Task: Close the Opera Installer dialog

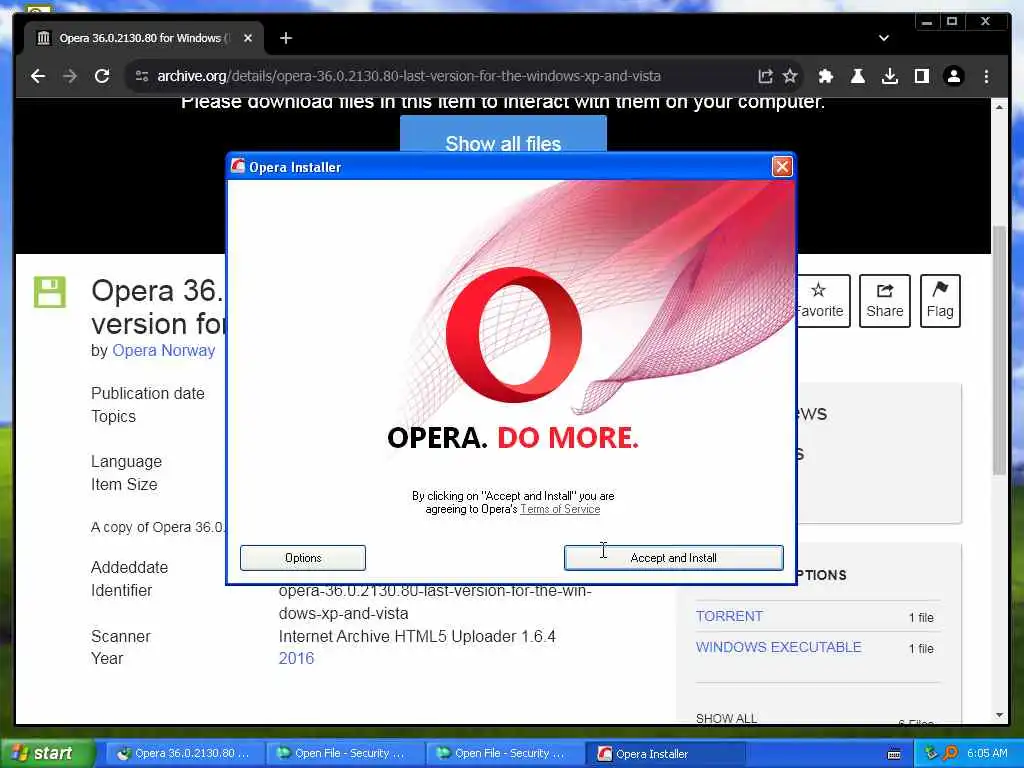Action: point(782,167)
